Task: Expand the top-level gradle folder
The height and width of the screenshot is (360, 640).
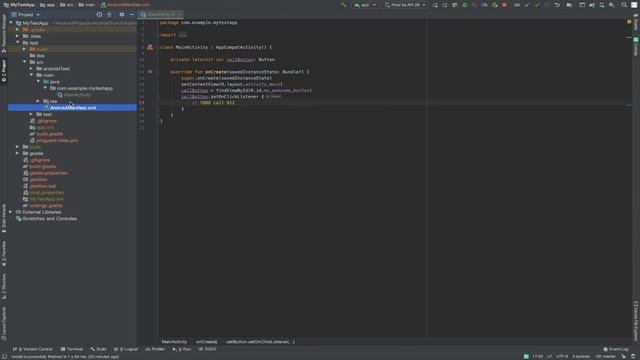Action: click(x=18, y=153)
